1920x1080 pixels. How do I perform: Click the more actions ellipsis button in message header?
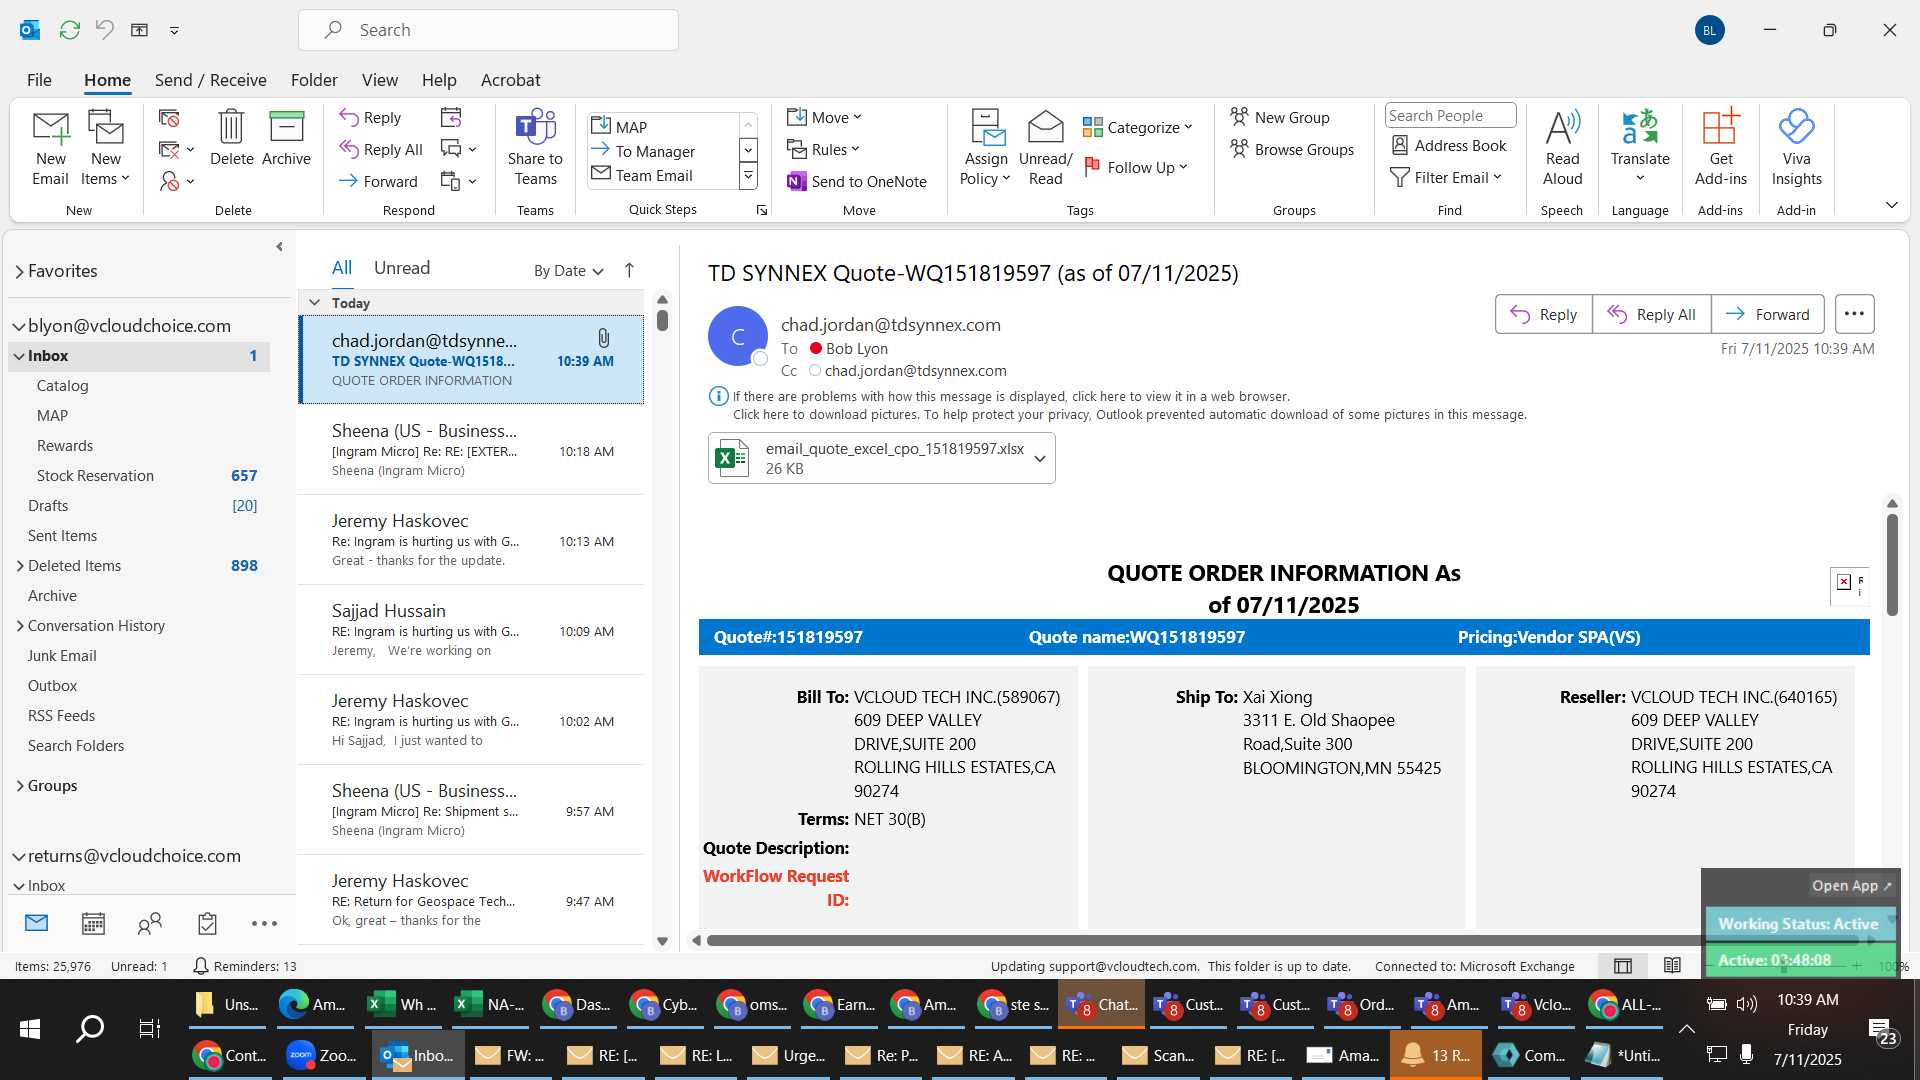click(1854, 314)
